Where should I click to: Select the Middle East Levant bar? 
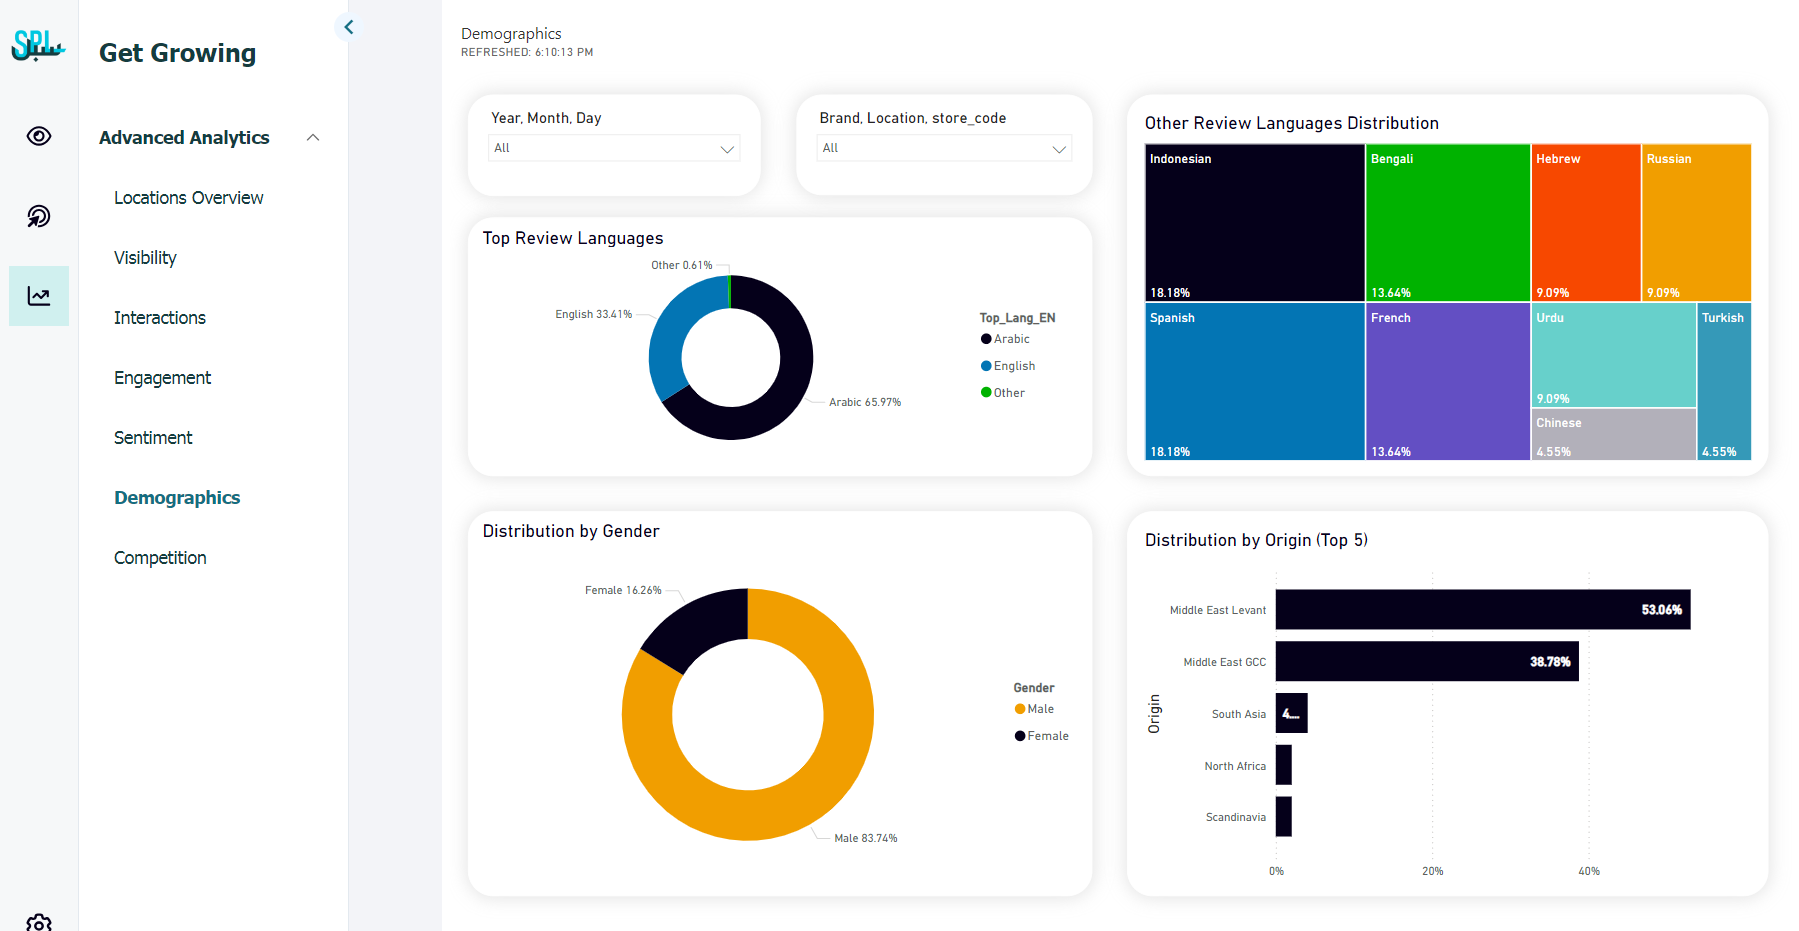pos(1482,610)
